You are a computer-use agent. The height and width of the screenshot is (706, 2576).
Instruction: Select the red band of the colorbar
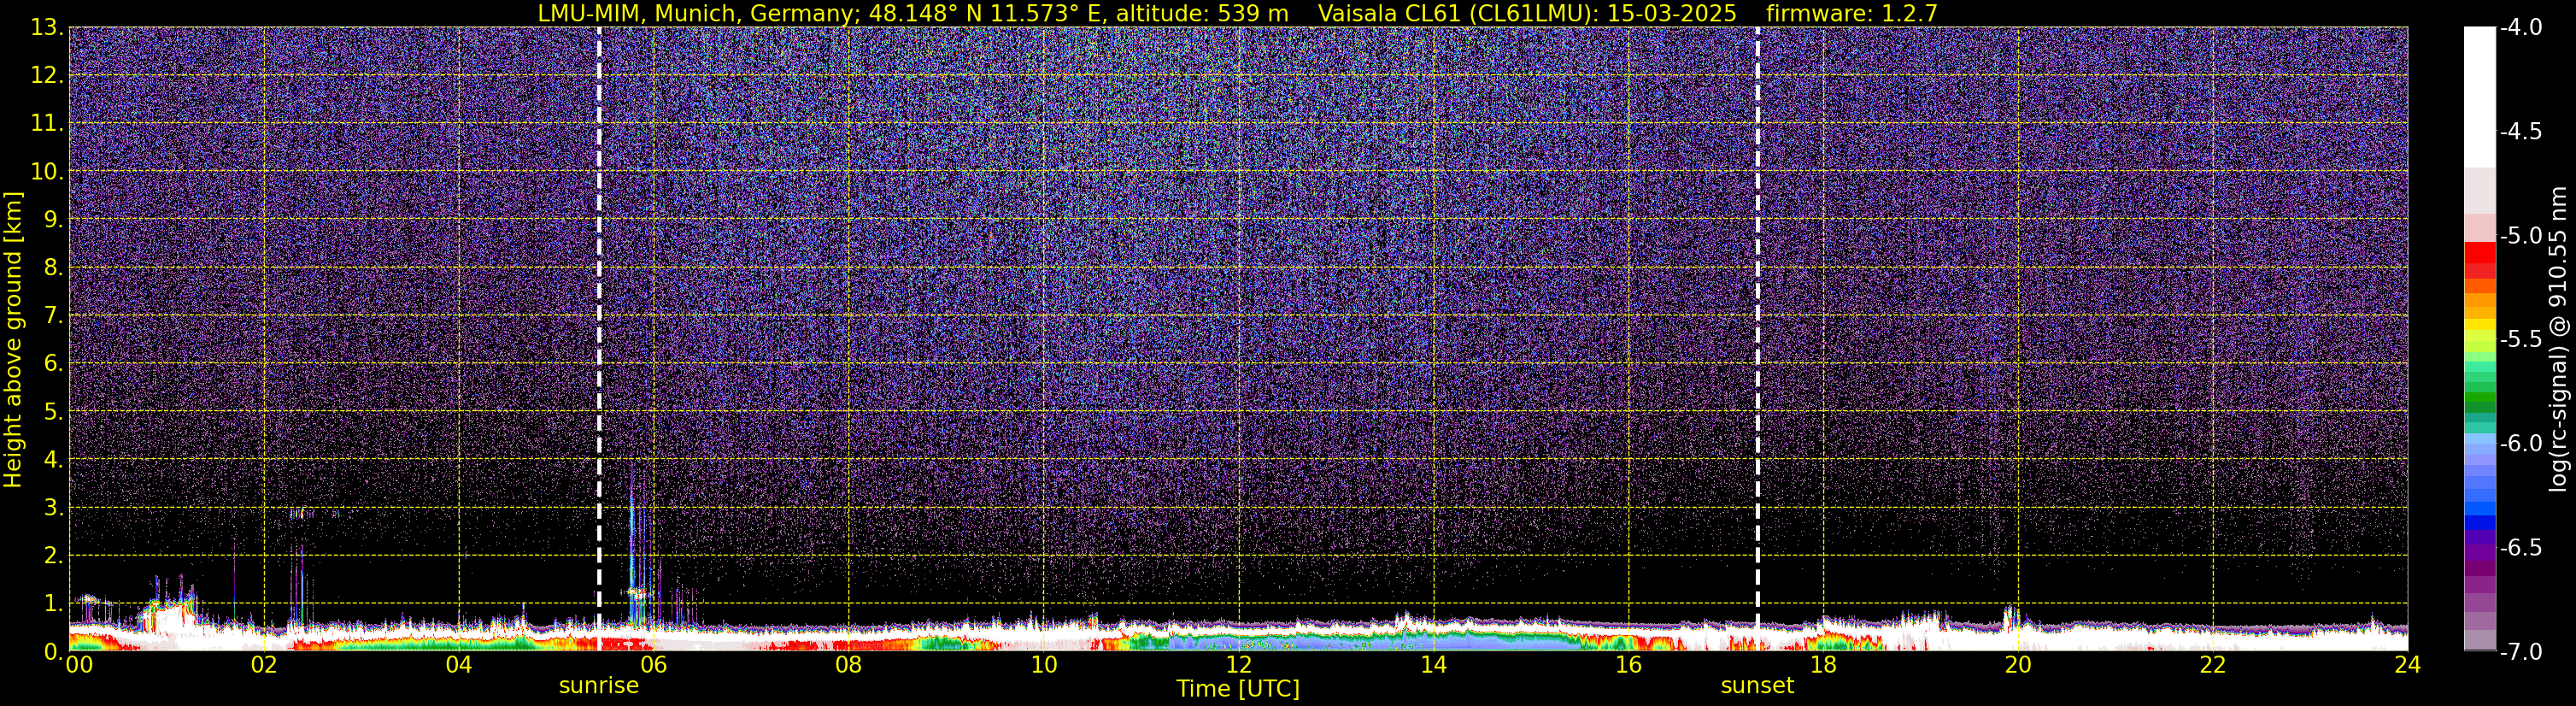(2480, 253)
